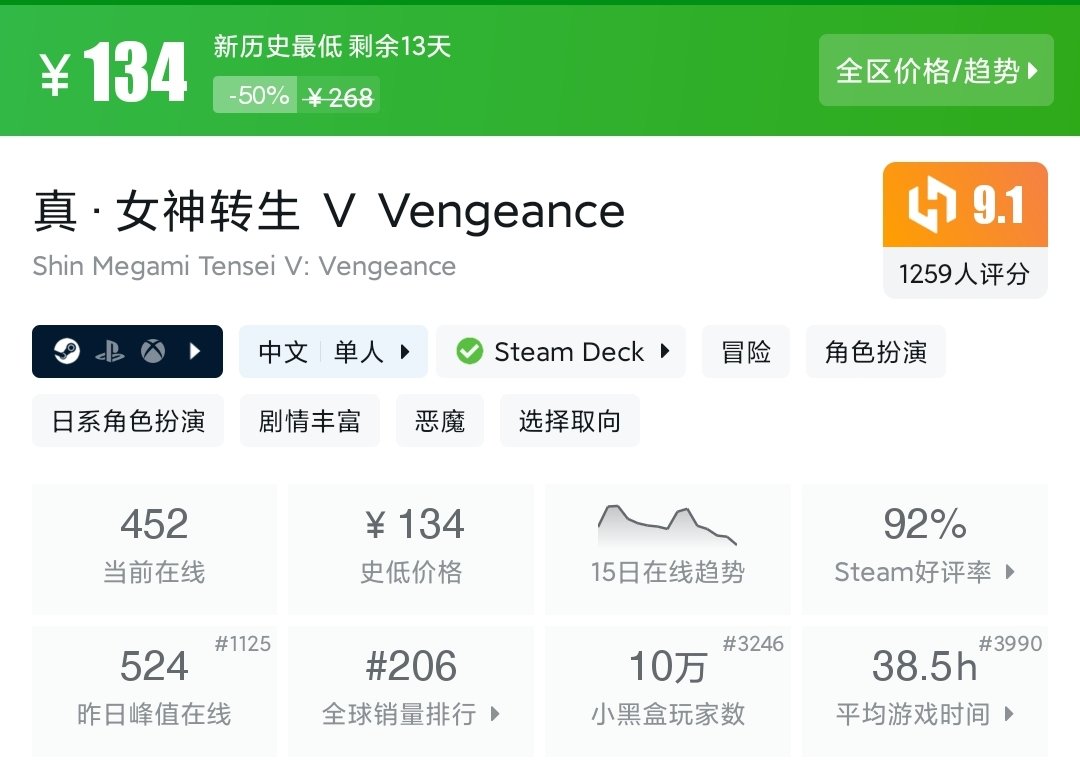The image size is (1080, 772).
Task: Click the PlayStation platform icon
Action: click(110, 352)
